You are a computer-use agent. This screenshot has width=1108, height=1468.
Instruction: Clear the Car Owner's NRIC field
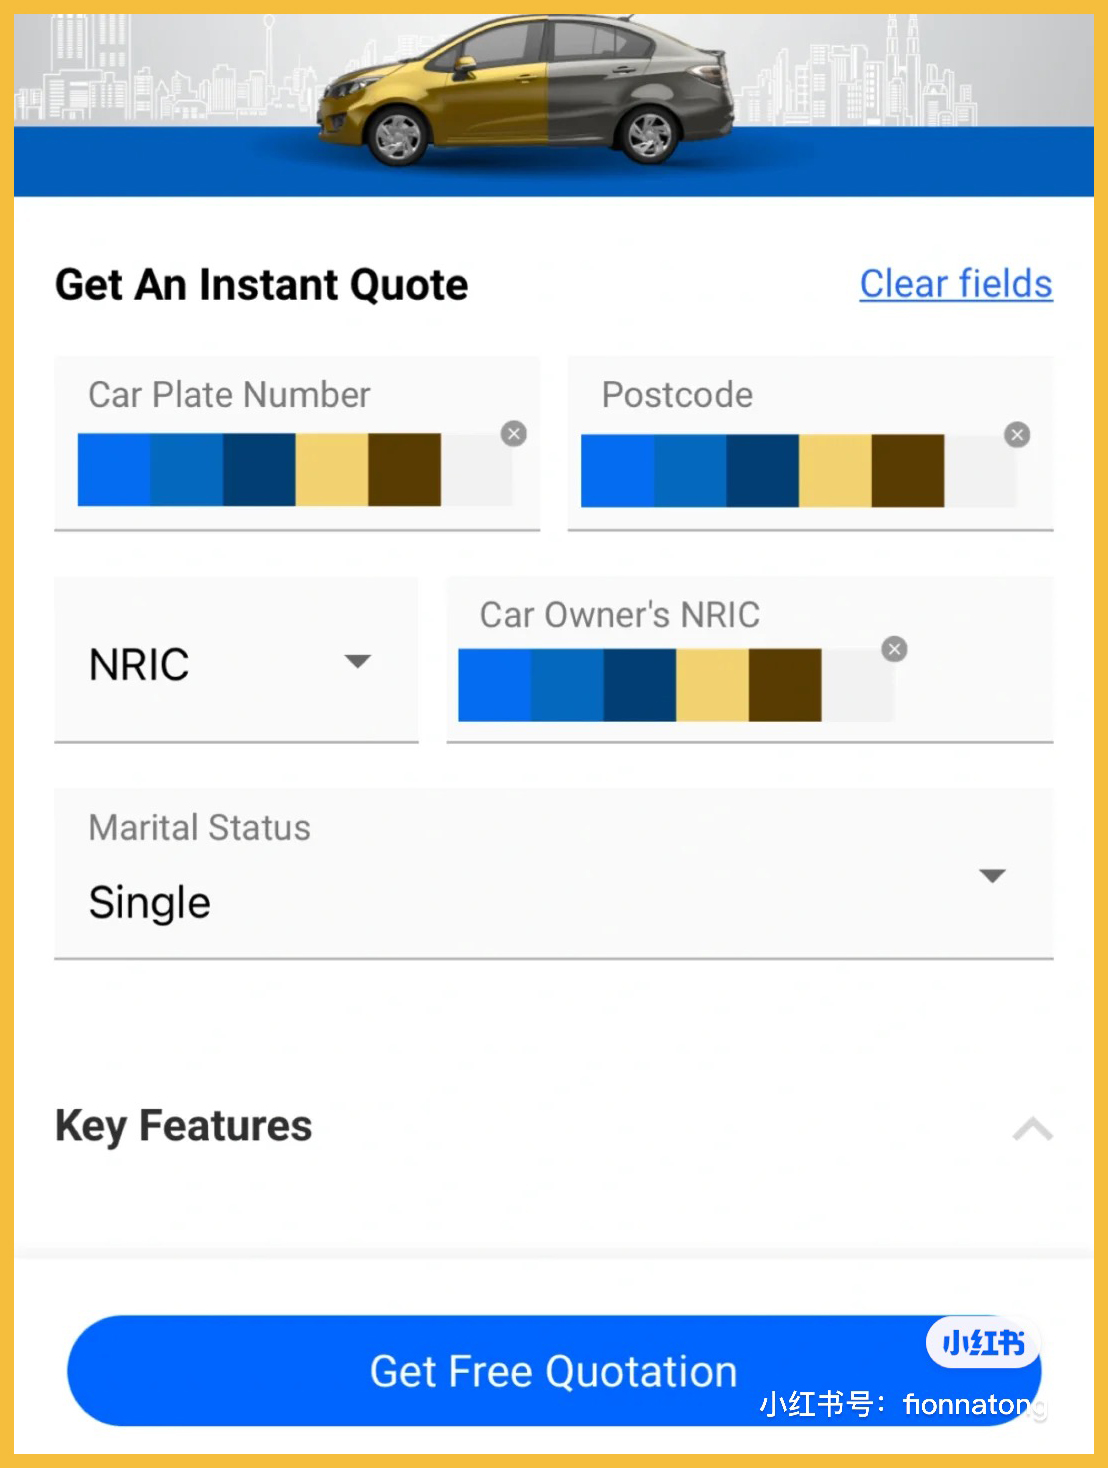pyautogui.click(x=894, y=650)
